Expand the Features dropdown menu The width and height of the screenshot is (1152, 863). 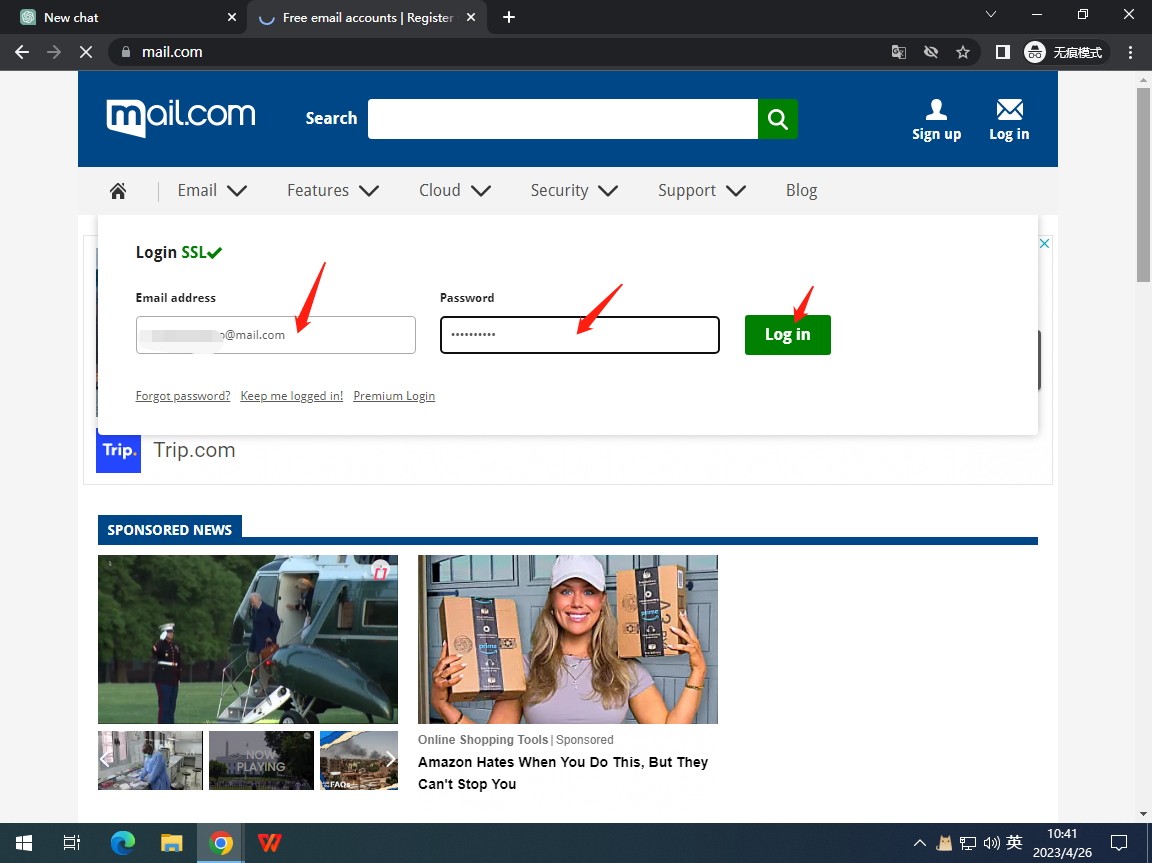click(x=333, y=191)
